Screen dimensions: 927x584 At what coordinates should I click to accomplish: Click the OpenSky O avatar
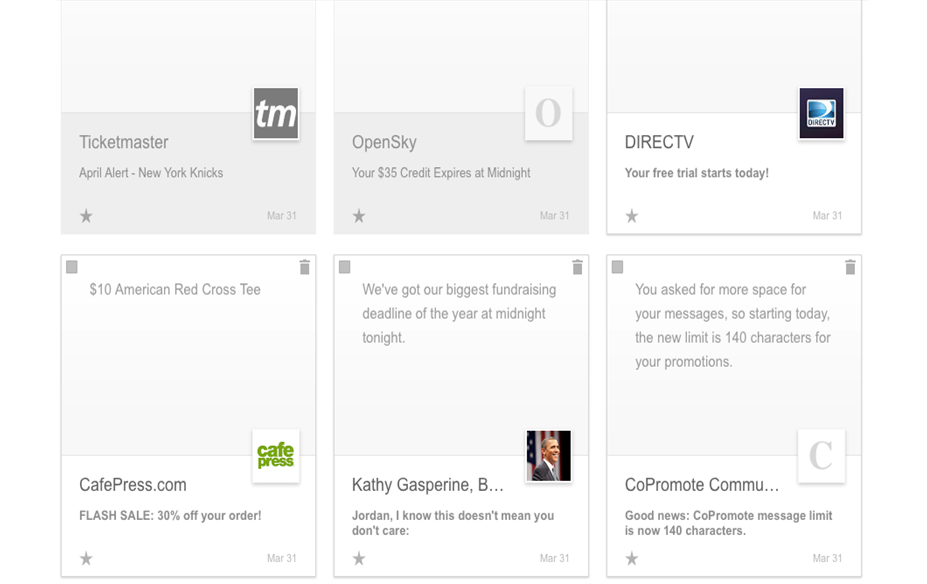coord(549,113)
